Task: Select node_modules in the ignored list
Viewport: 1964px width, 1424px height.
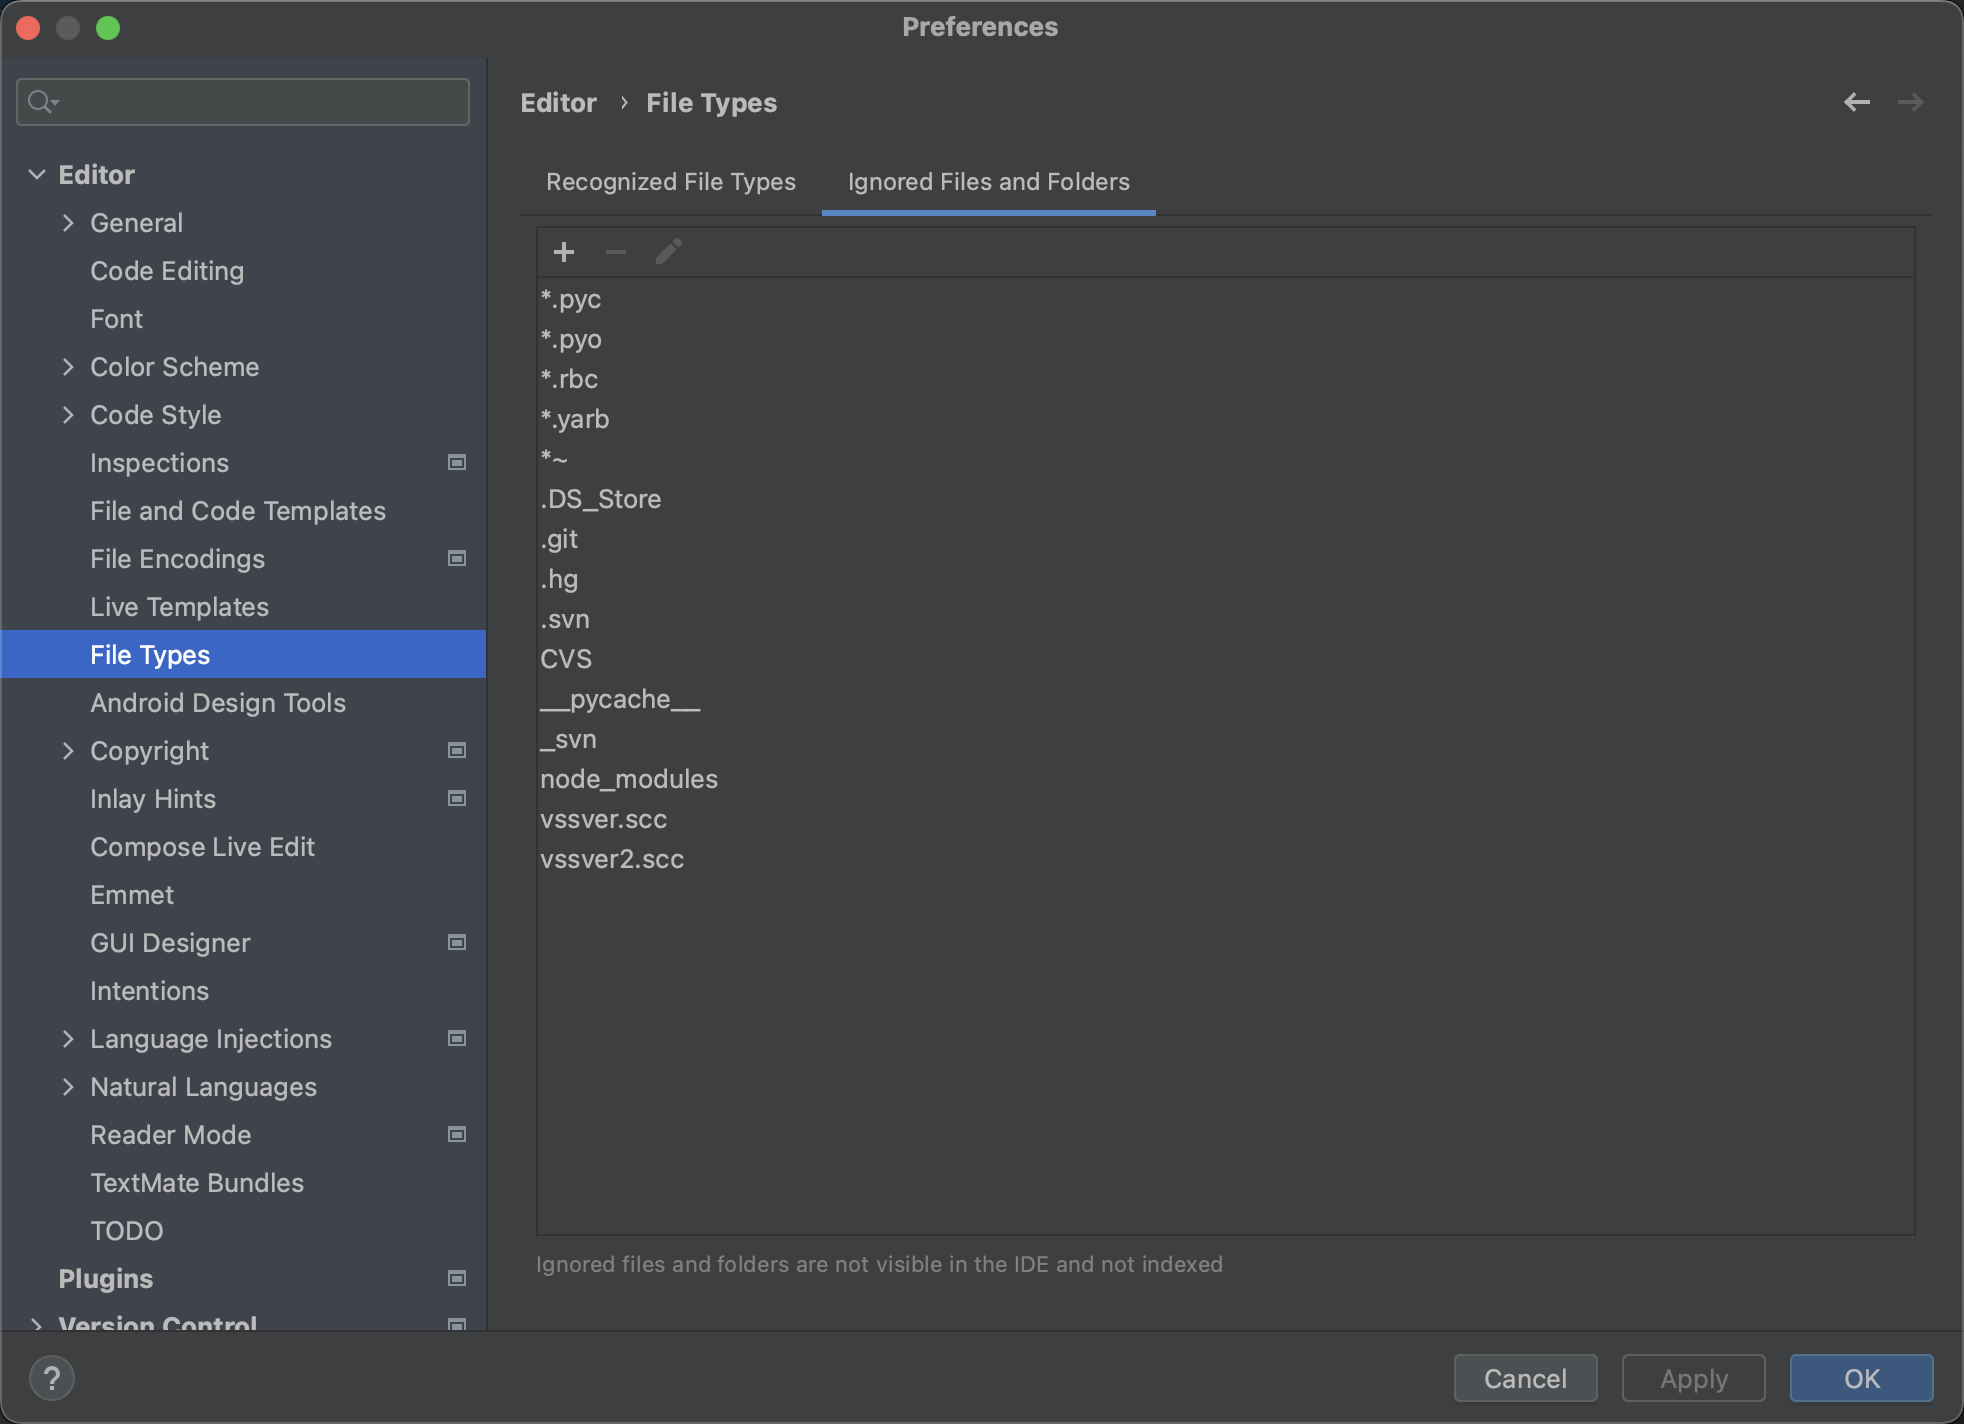Action: (x=629, y=779)
